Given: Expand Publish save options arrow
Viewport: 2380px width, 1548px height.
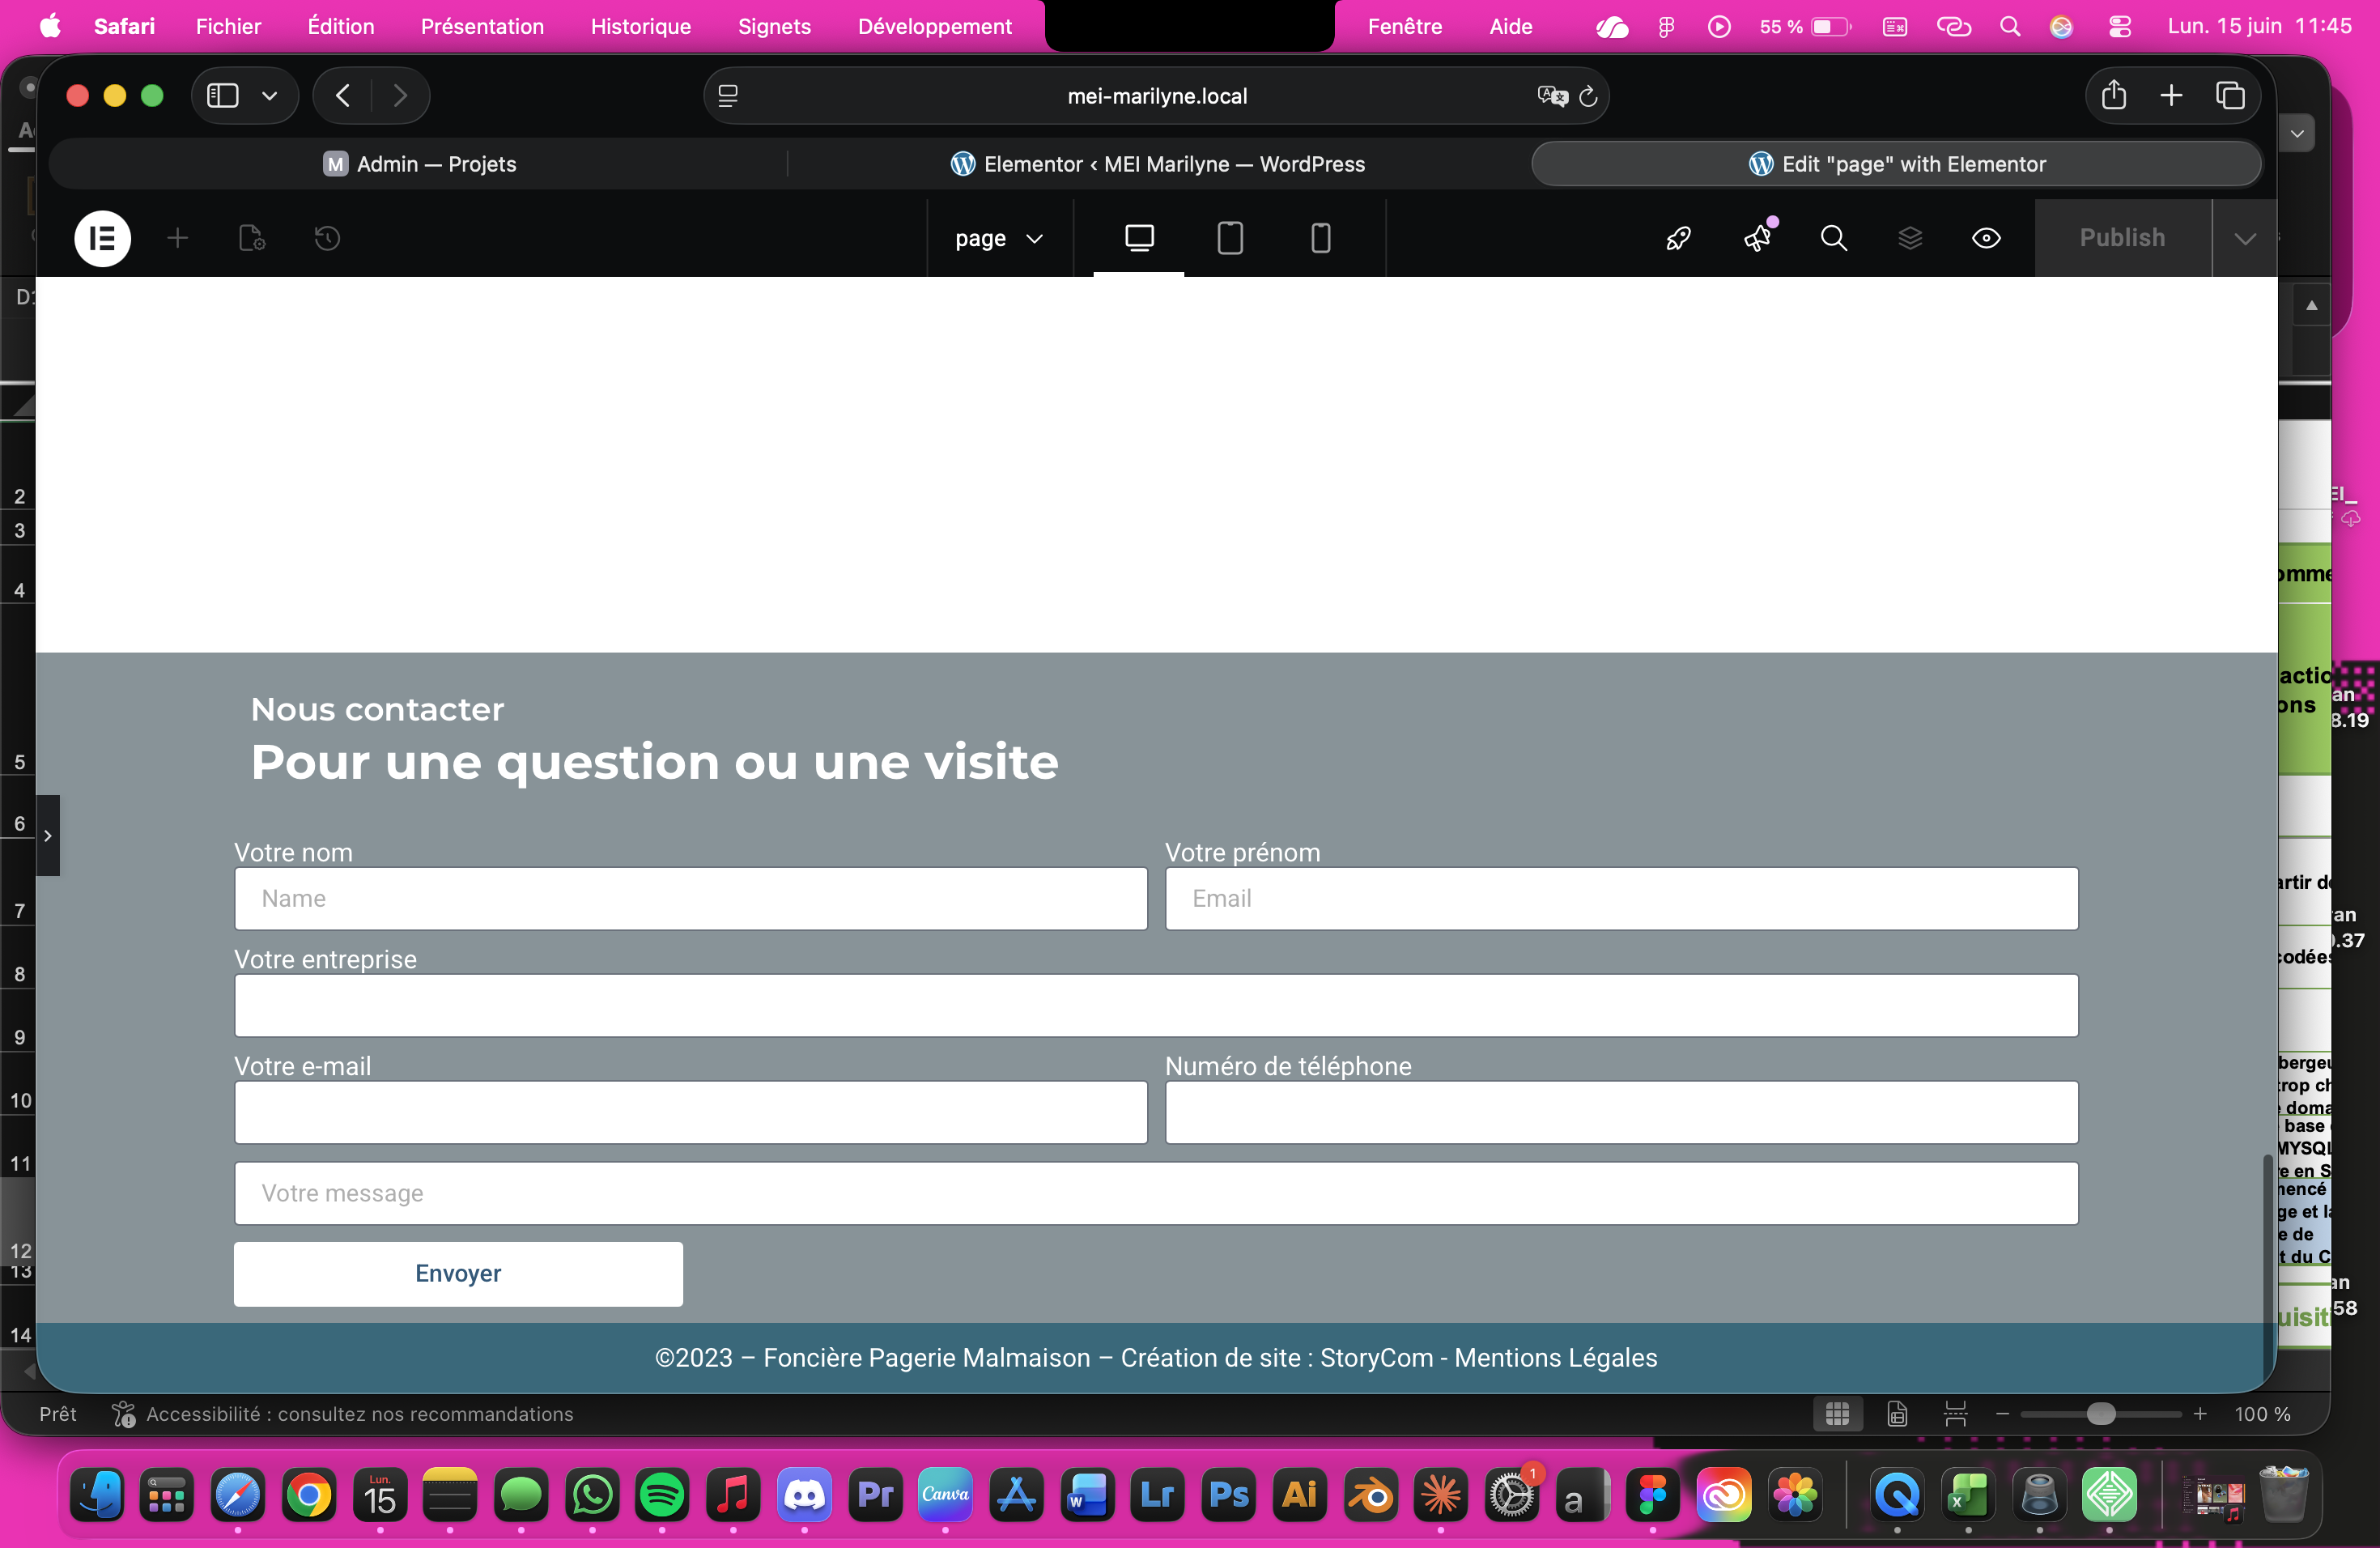Looking at the screenshot, I should [2245, 238].
